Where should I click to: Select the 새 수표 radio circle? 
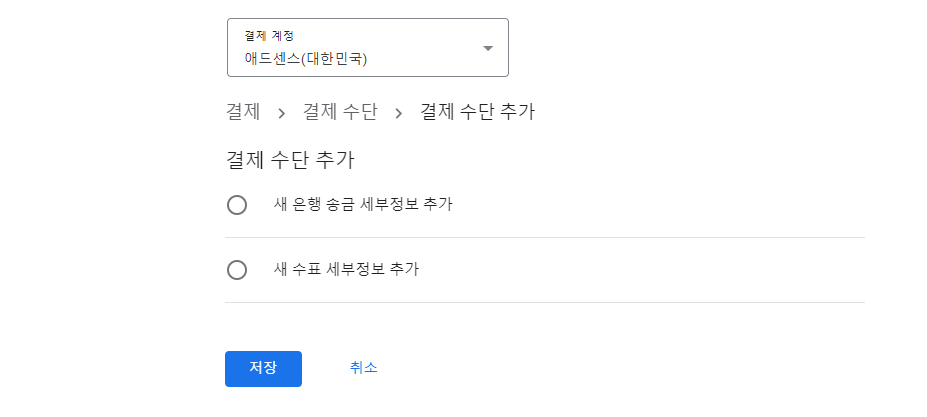click(236, 270)
